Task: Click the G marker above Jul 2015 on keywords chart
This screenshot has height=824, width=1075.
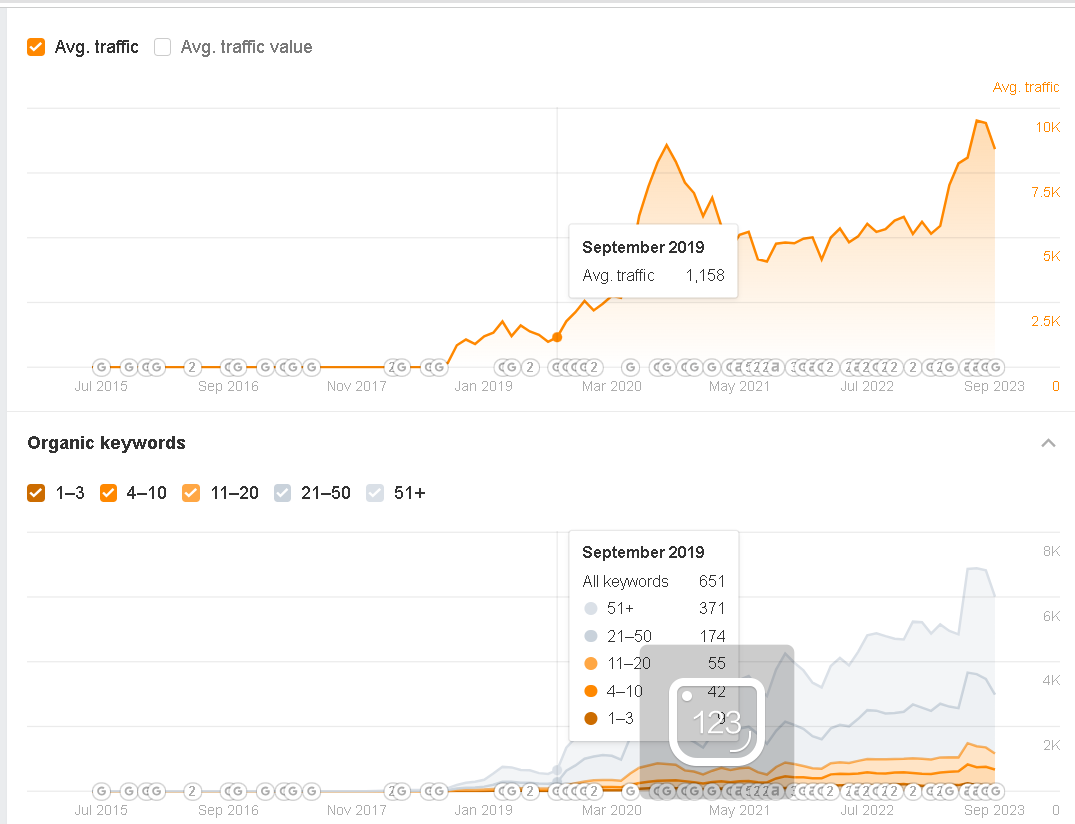Action: (x=101, y=791)
